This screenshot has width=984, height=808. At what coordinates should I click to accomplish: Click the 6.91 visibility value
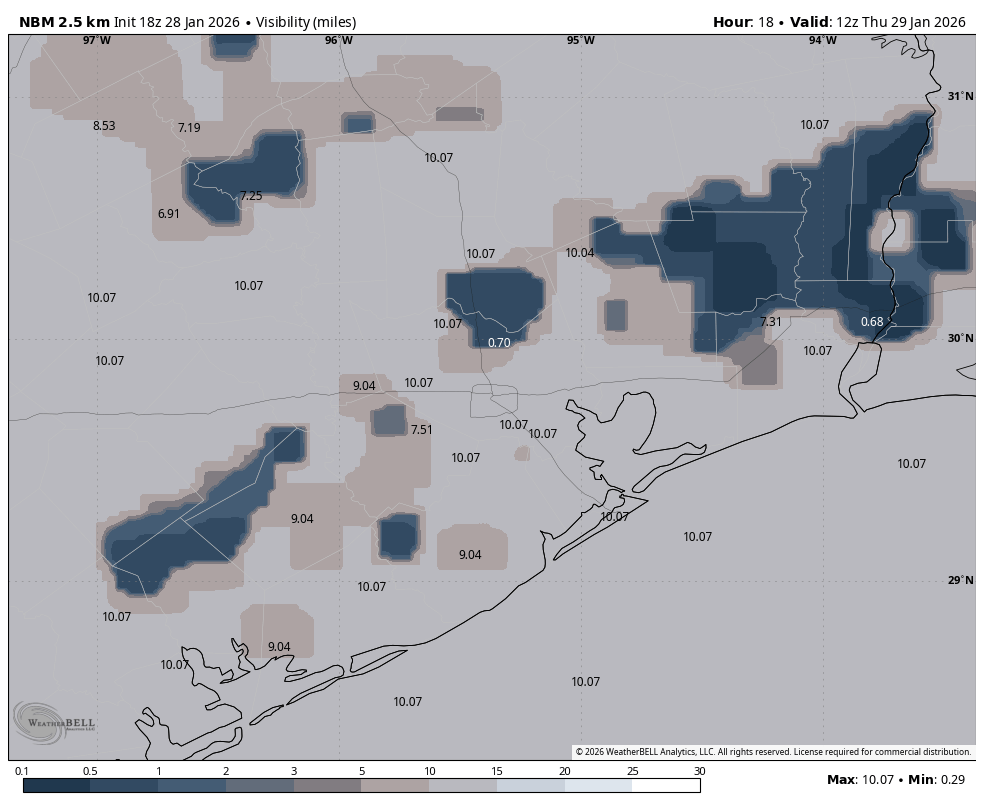(x=169, y=214)
